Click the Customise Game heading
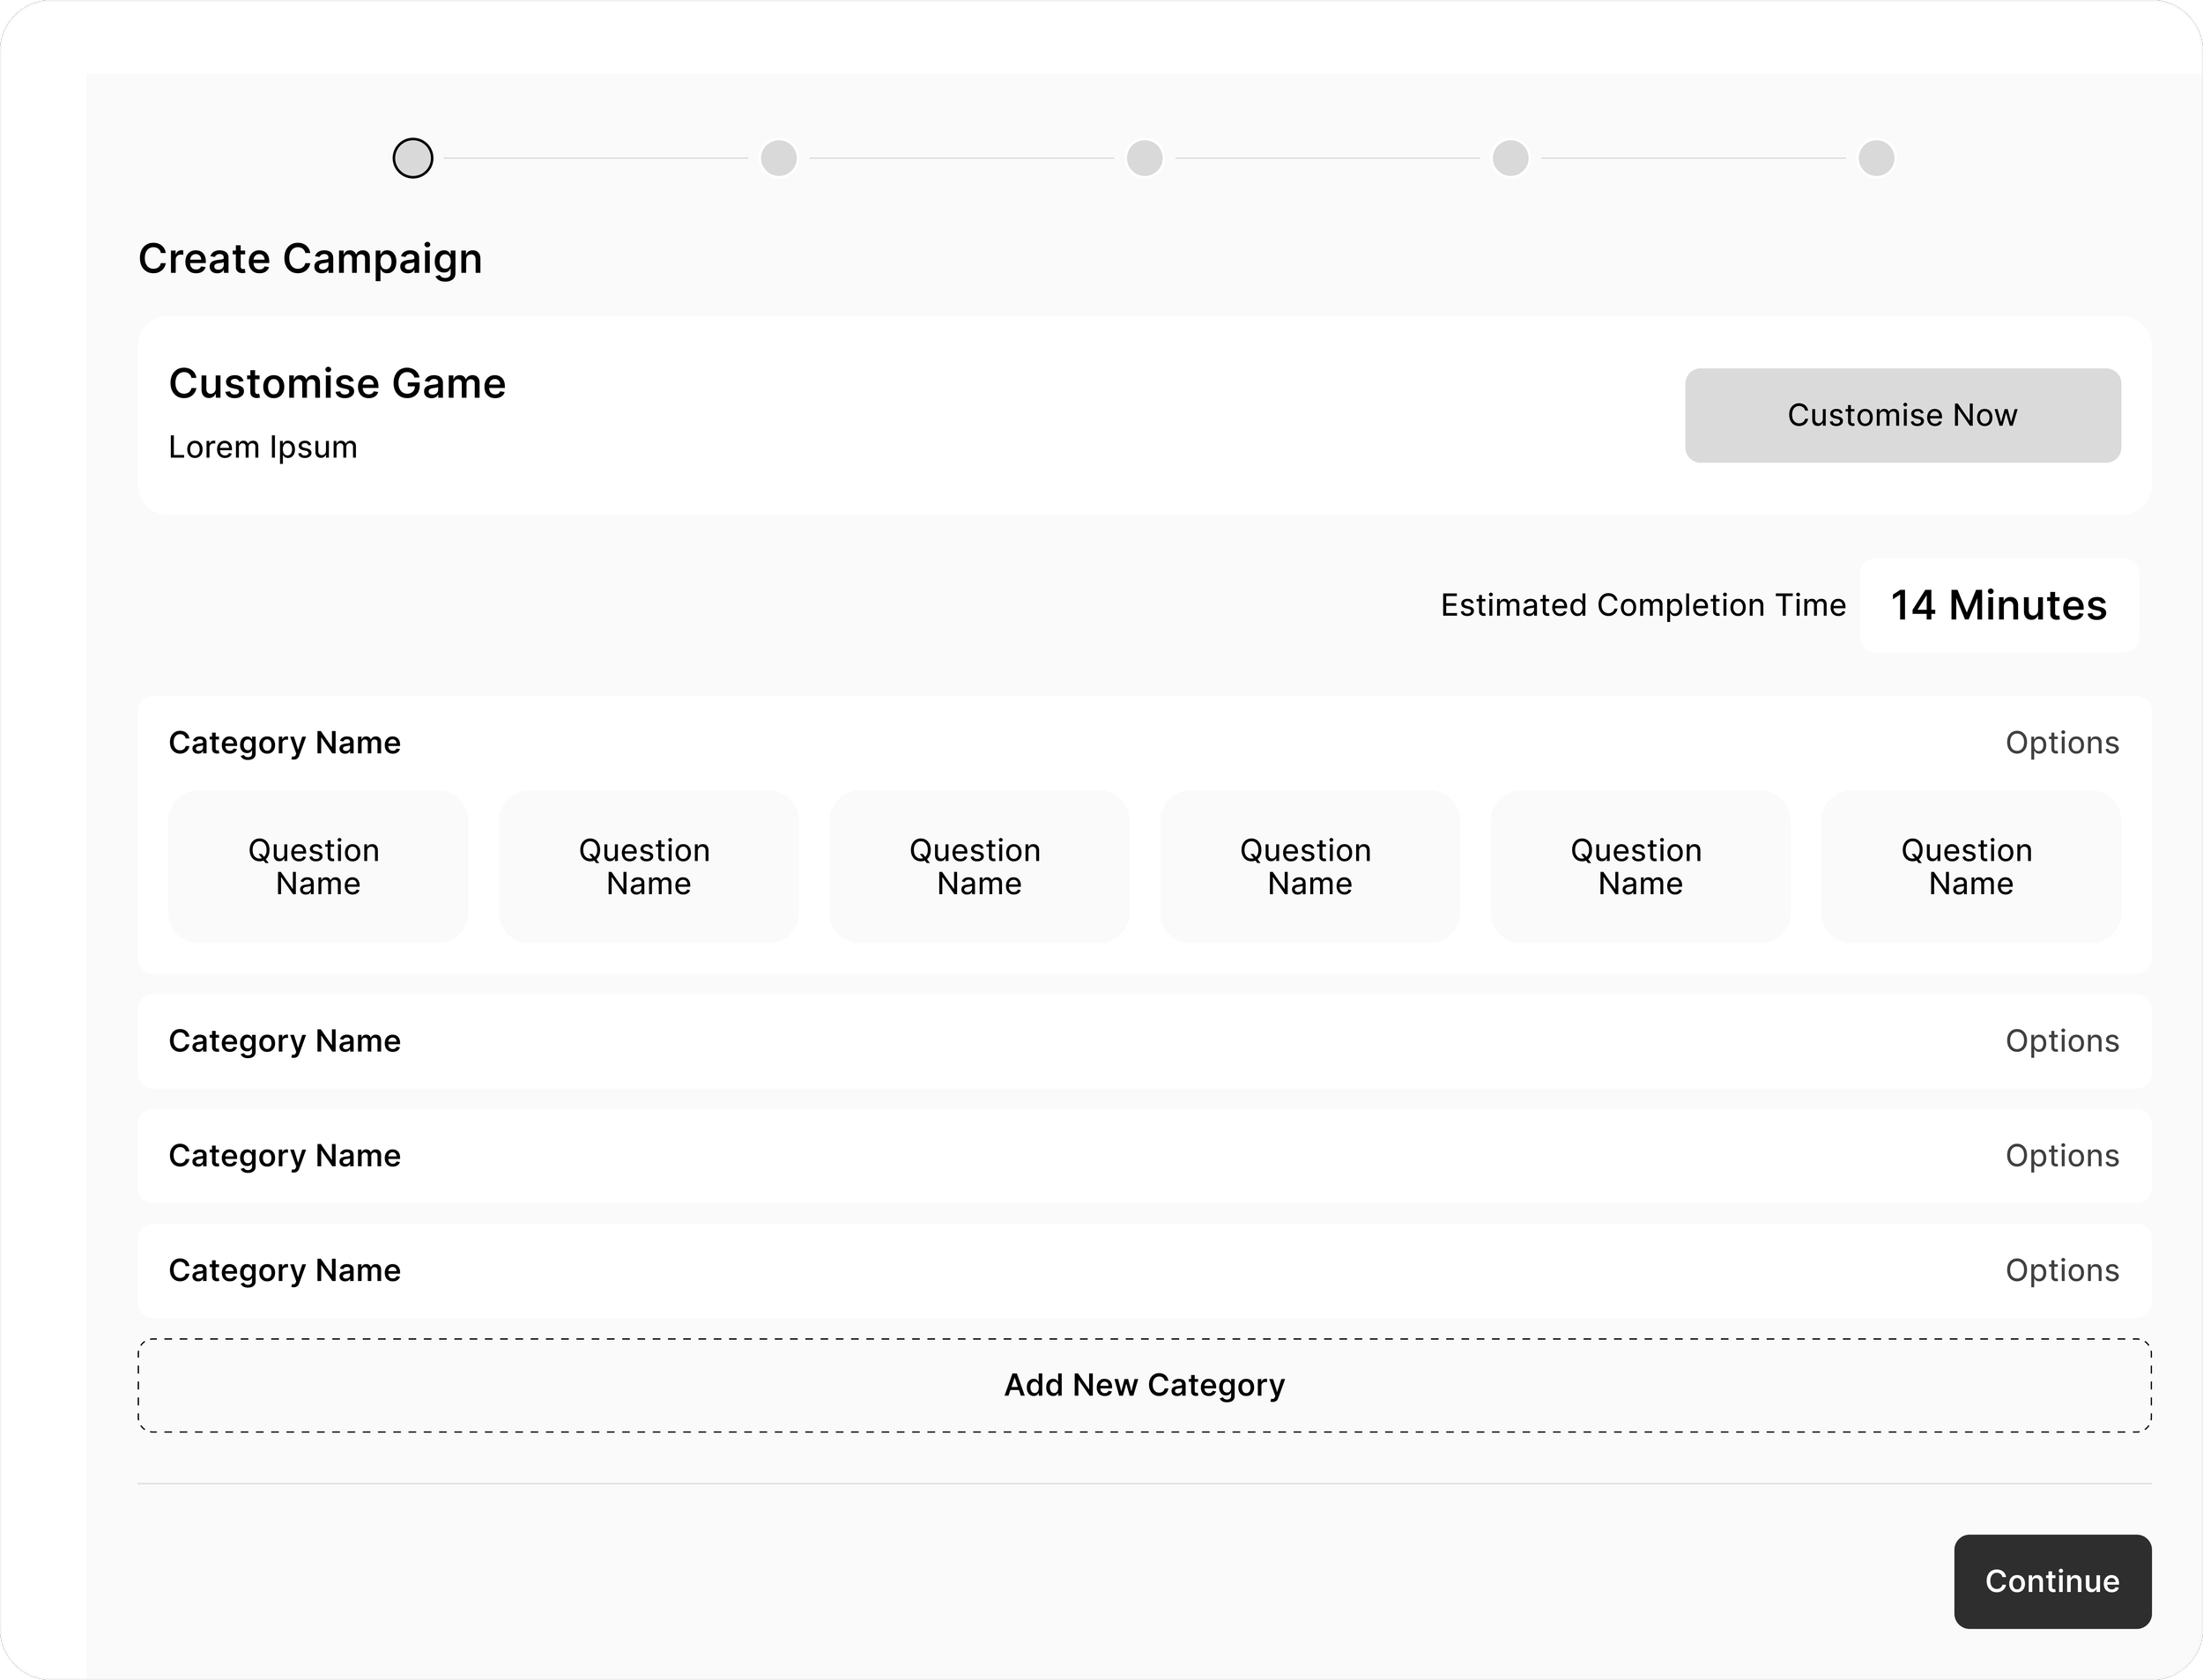The height and width of the screenshot is (1680, 2203). click(x=337, y=384)
